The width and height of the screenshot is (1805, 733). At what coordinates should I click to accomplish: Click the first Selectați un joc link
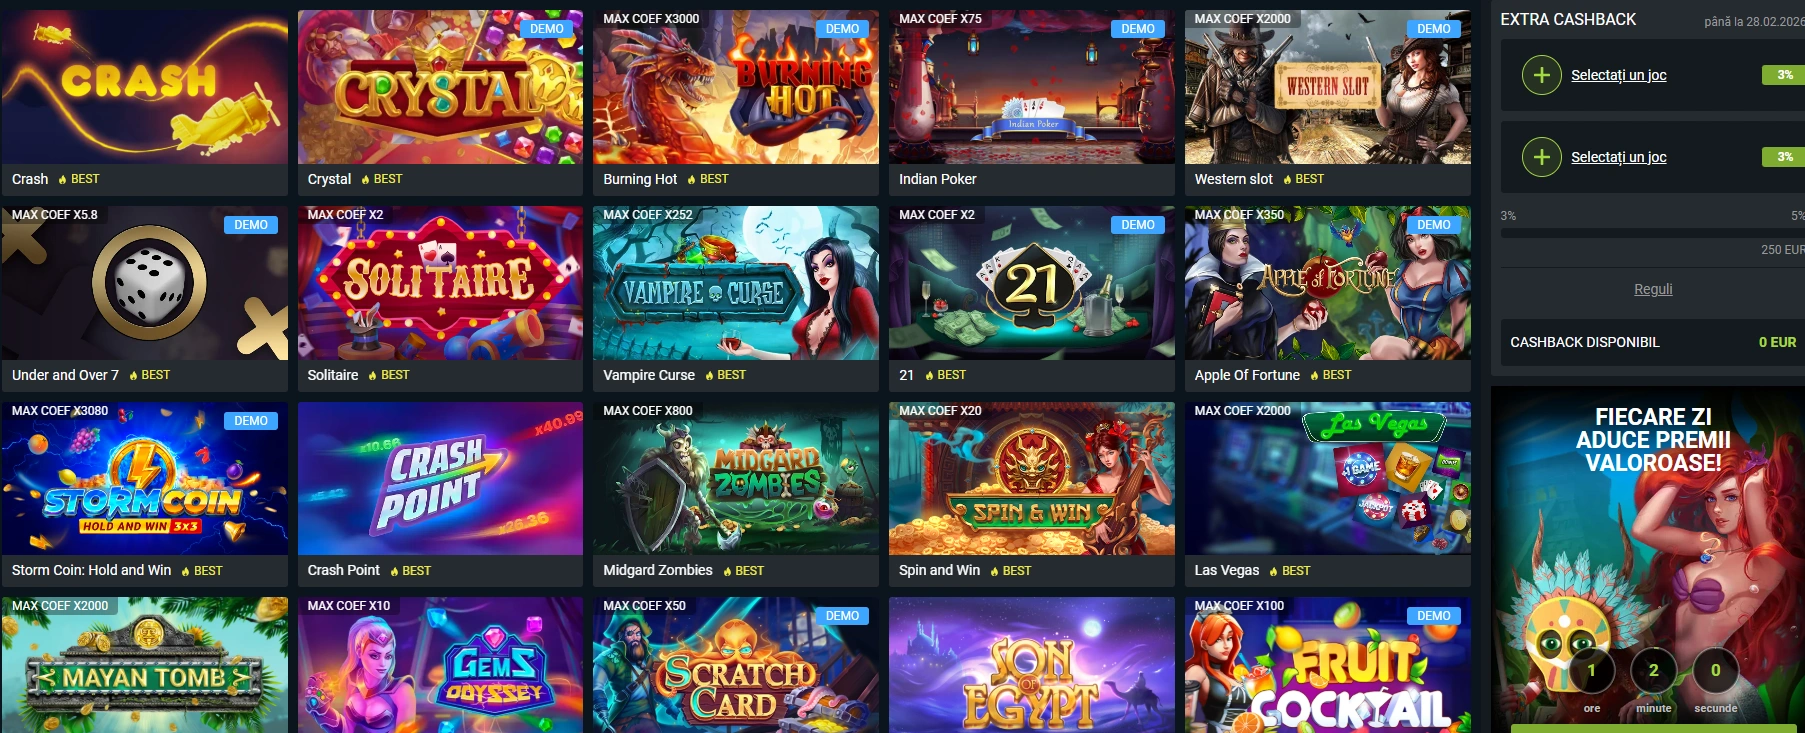coord(1618,75)
